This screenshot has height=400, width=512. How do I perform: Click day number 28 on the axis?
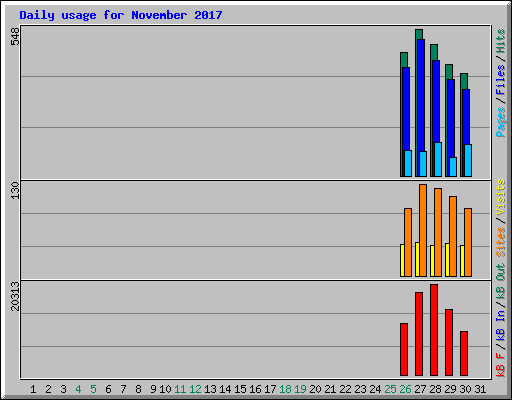tap(435, 389)
